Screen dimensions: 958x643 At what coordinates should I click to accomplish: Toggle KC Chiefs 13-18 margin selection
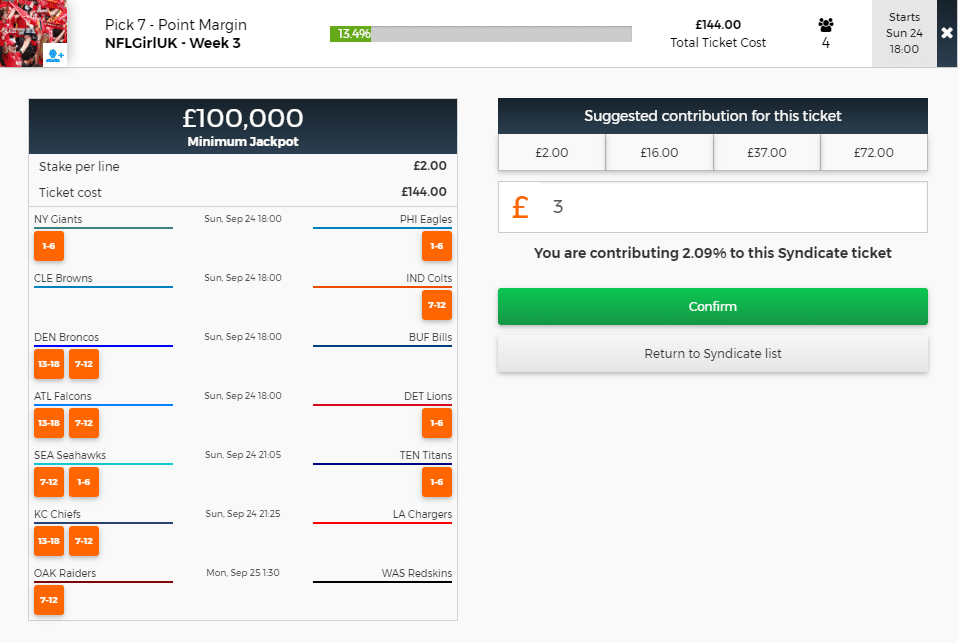pos(49,541)
